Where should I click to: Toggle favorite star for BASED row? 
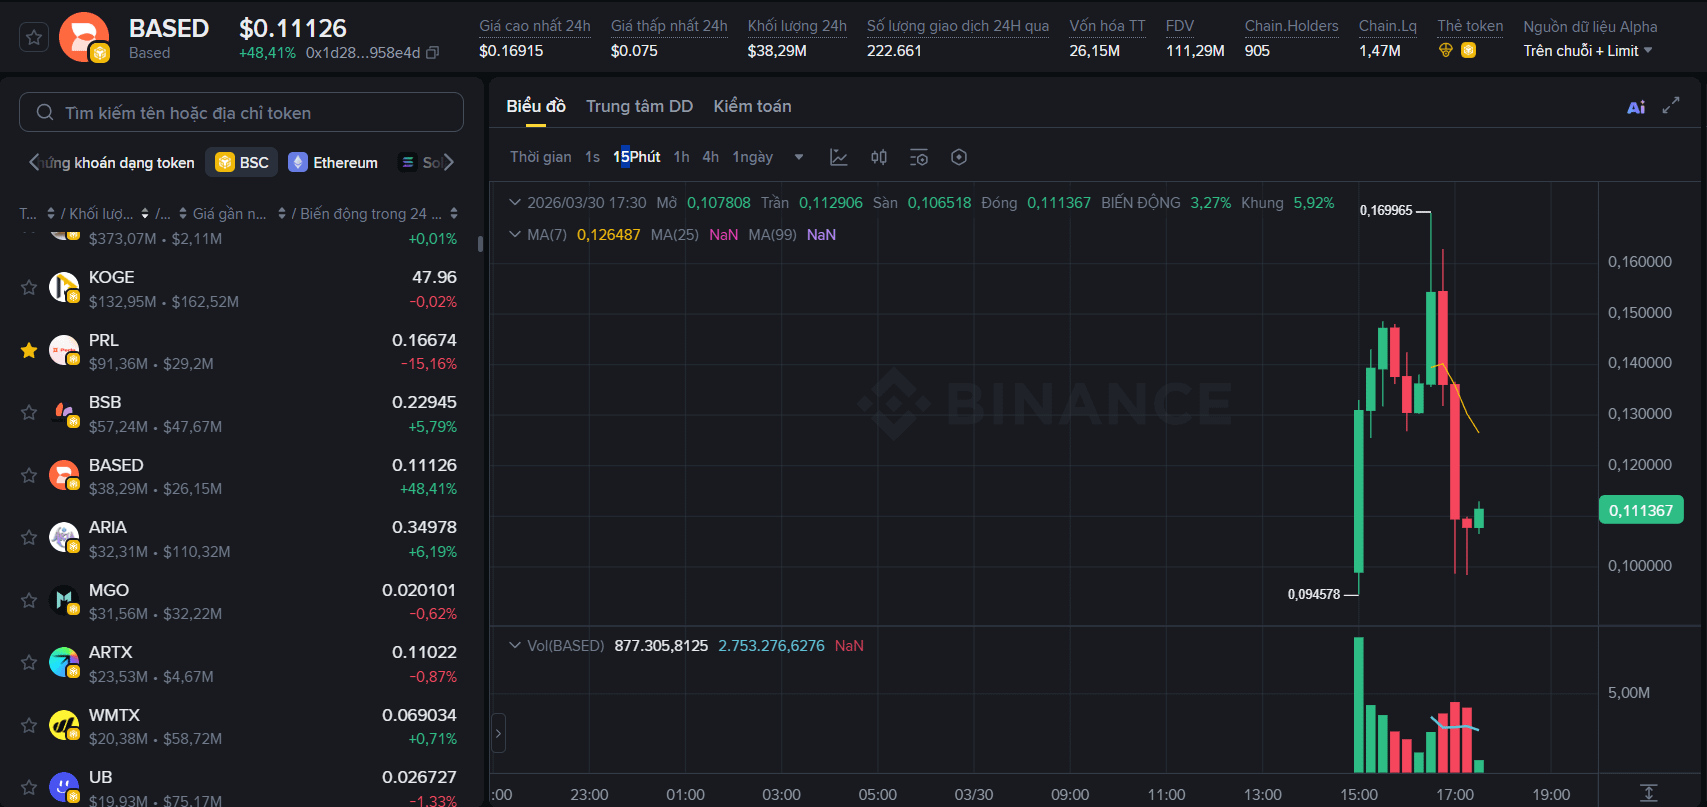coord(29,475)
